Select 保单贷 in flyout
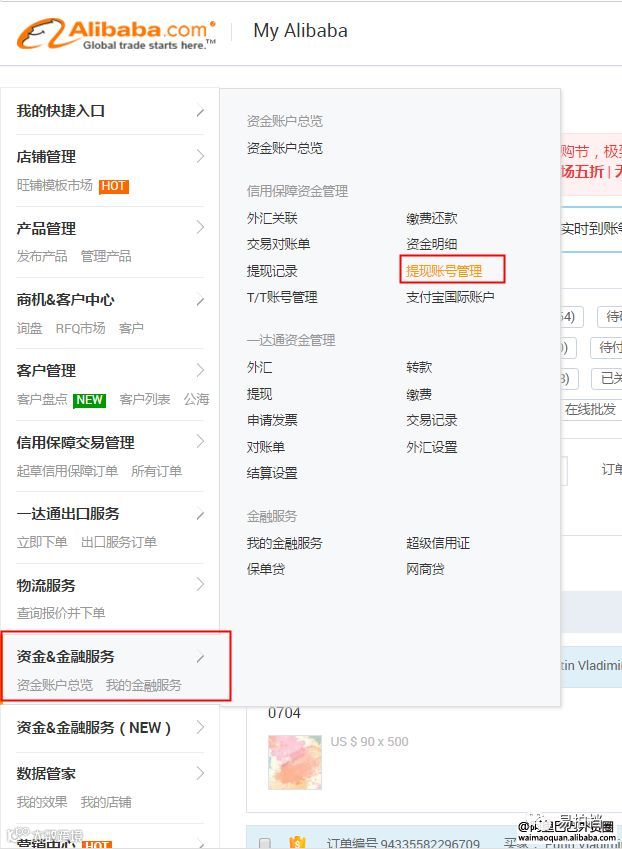 [265, 569]
